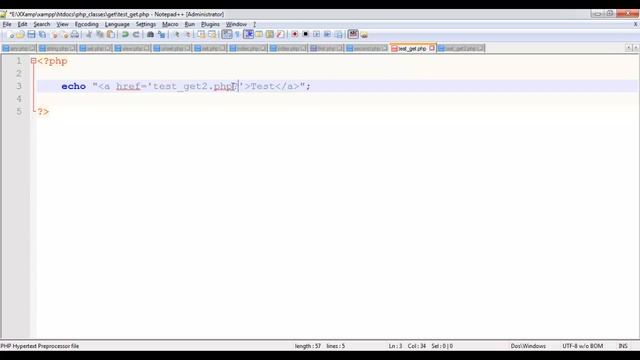This screenshot has height=360, width=640.
Task: Click the Cut scissors icon
Action: (x=89, y=35)
